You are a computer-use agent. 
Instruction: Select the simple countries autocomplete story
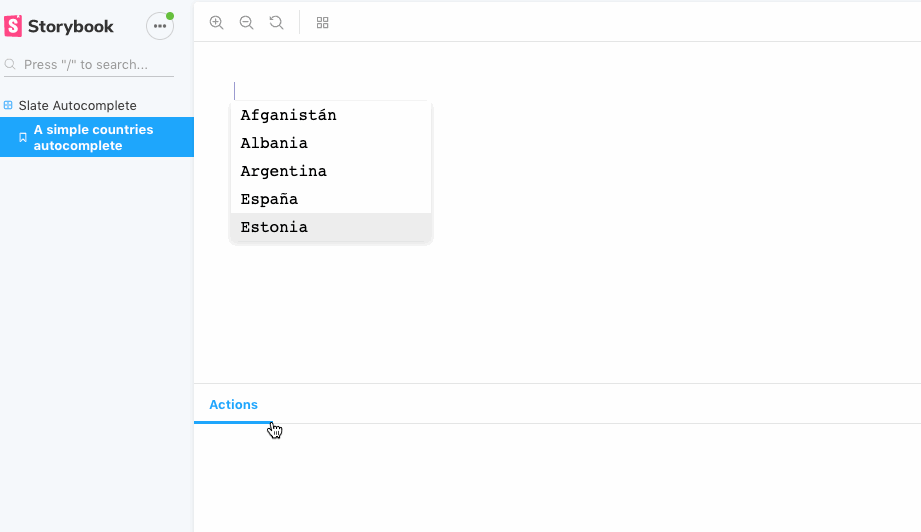coord(93,137)
